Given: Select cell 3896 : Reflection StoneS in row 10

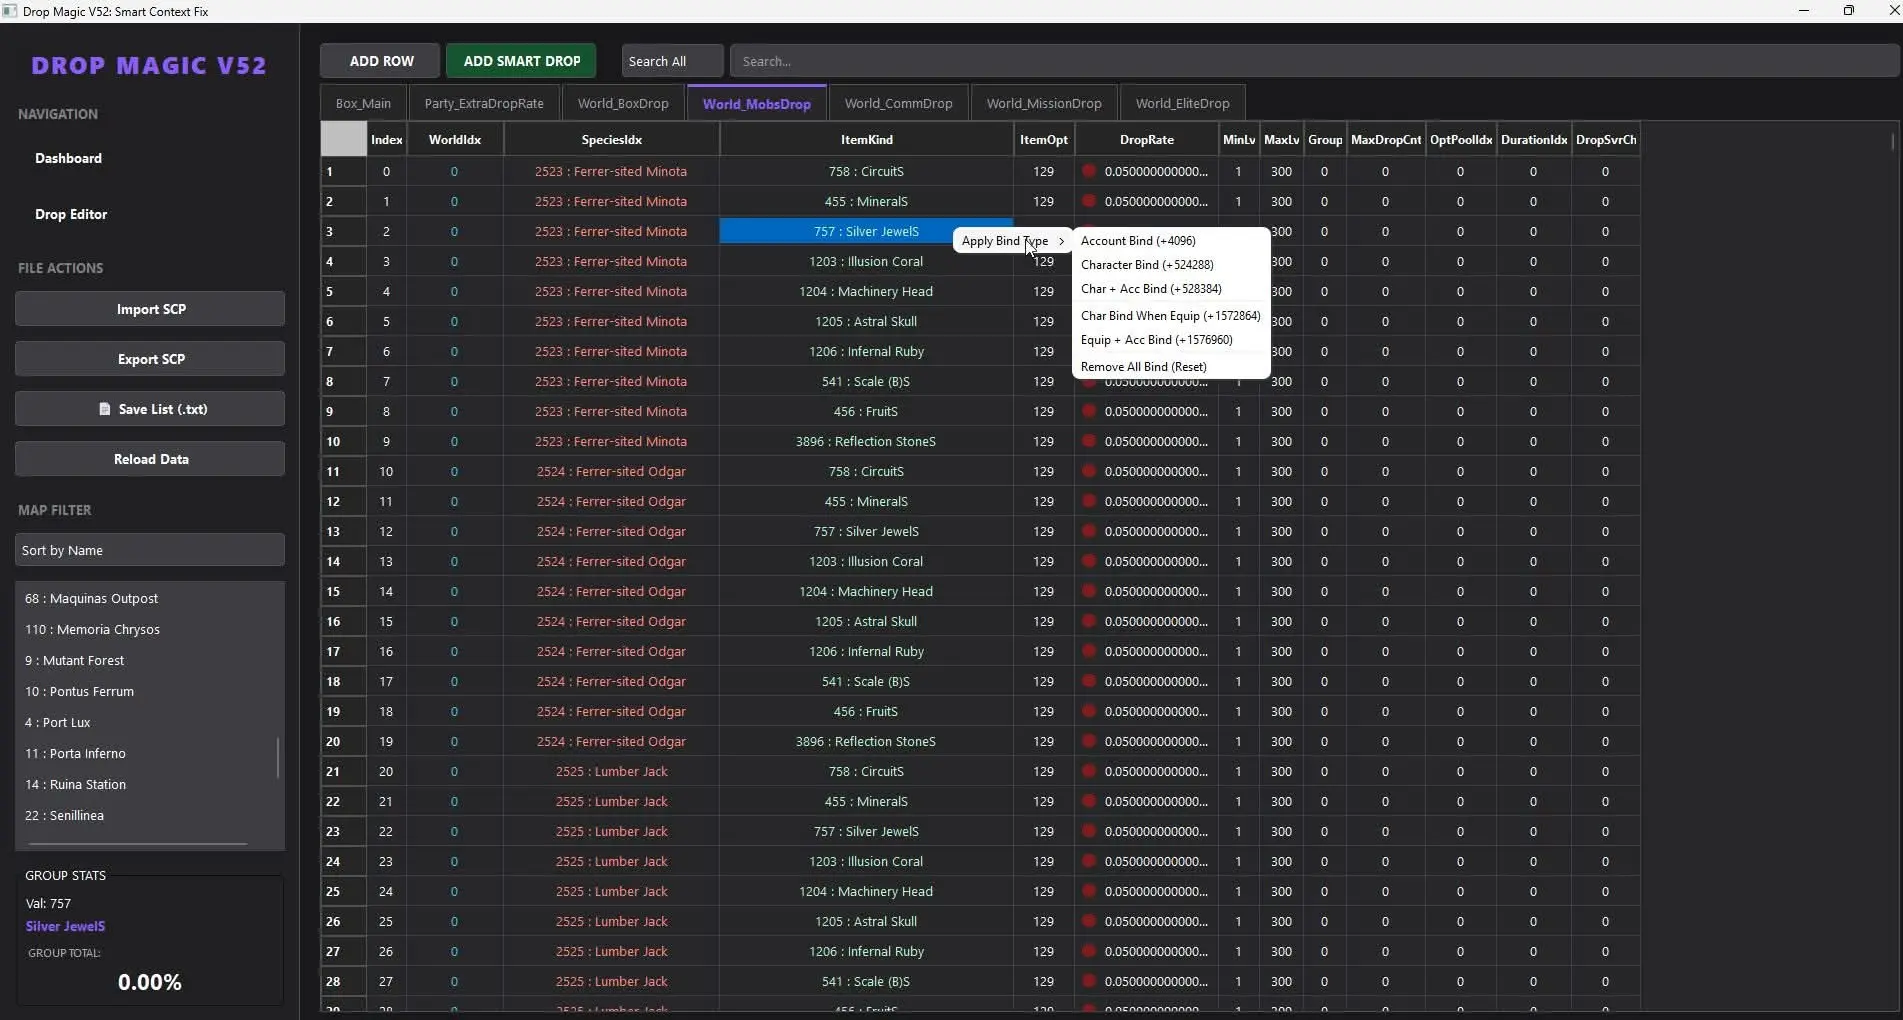Looking at the screenshot, I should pyautogui.click(x=866, y=441).
